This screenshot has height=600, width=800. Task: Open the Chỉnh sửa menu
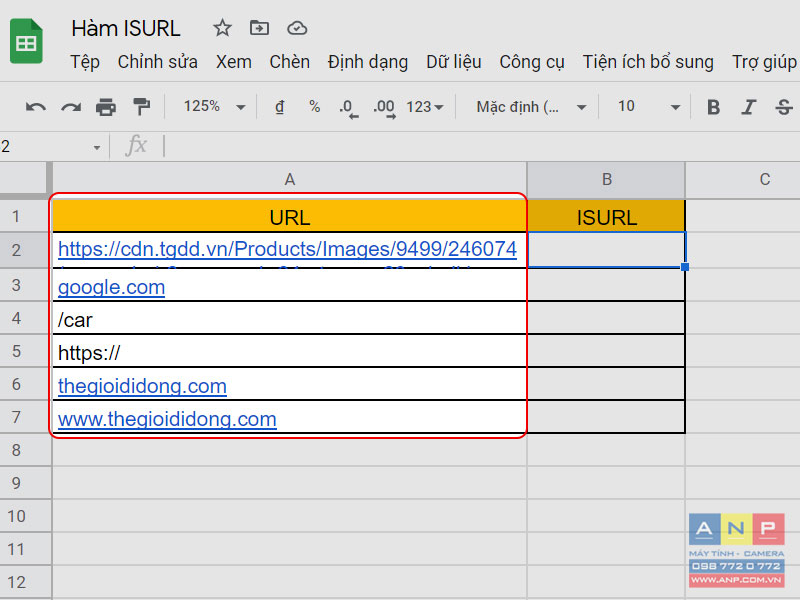[158, 62]
